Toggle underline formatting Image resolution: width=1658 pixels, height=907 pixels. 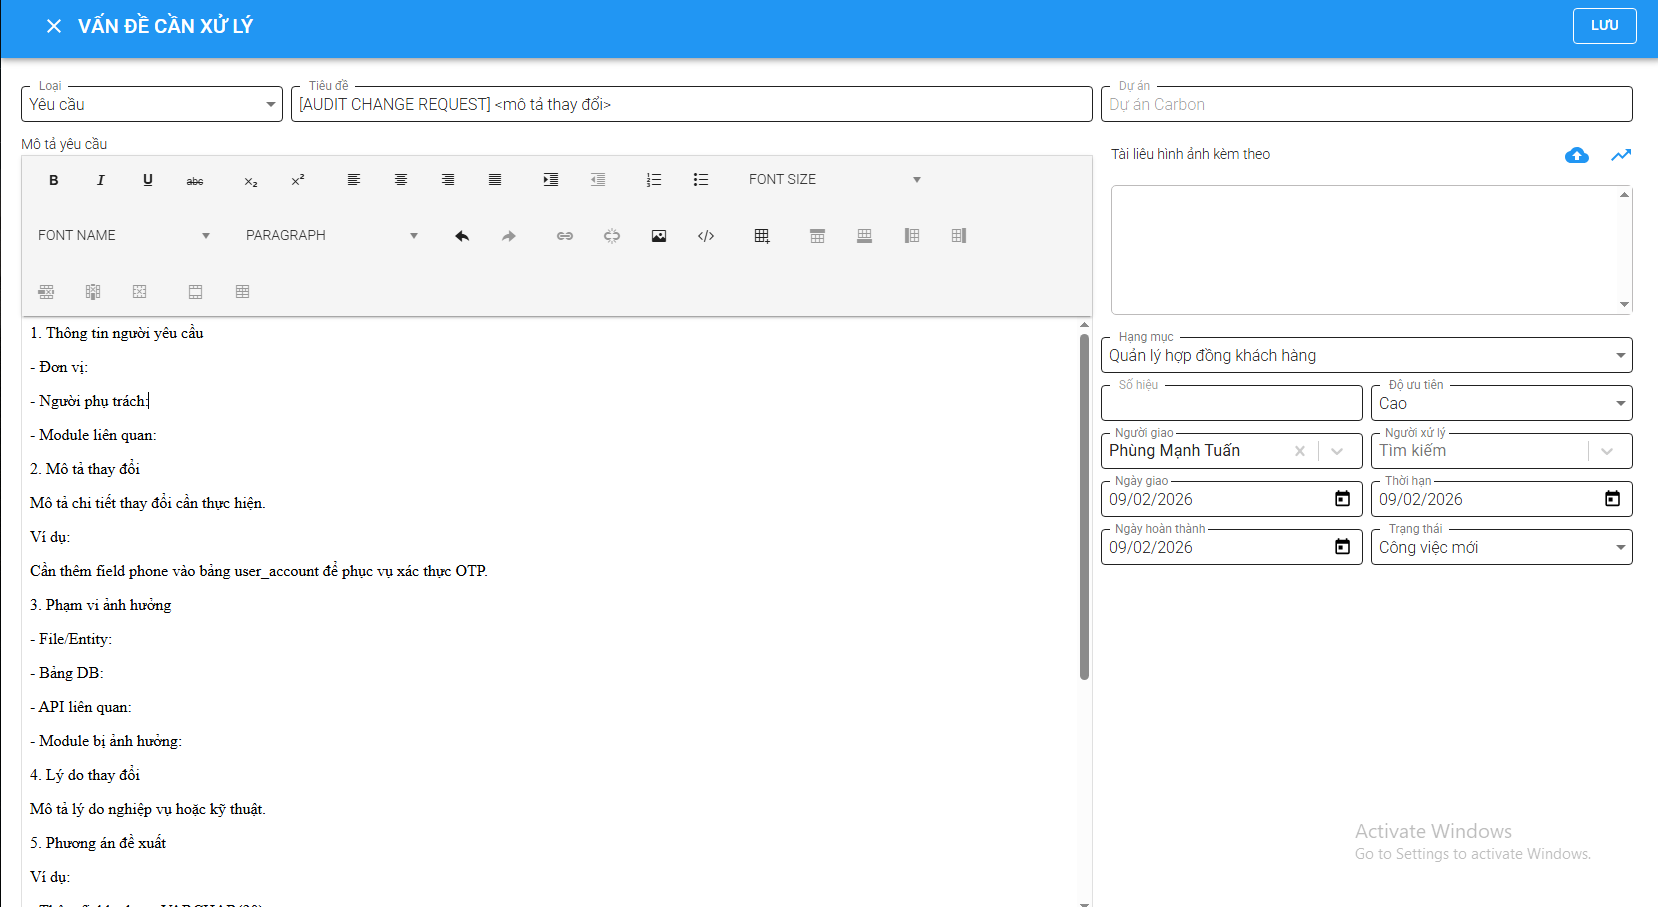(148, 180)
